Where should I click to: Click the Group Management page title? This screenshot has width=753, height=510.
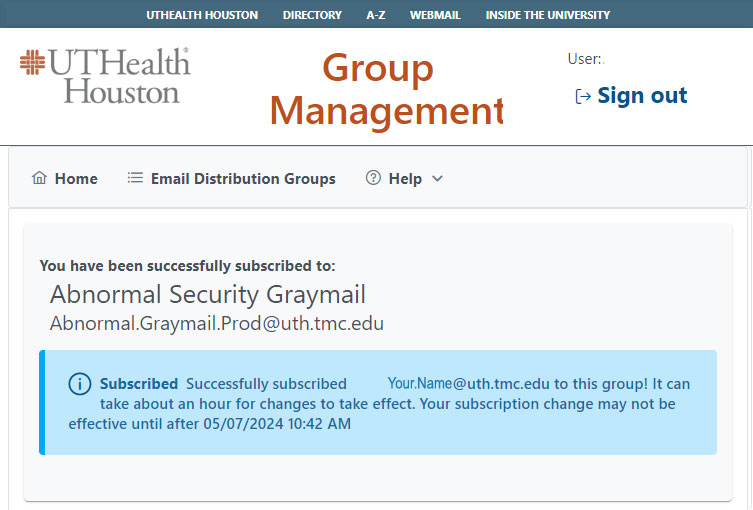point(386,89)
